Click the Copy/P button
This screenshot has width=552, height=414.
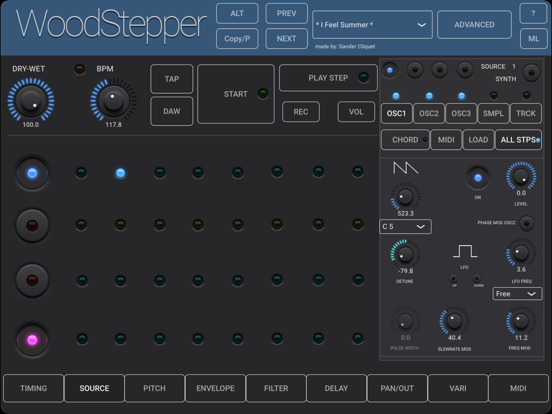pos(237,39)
